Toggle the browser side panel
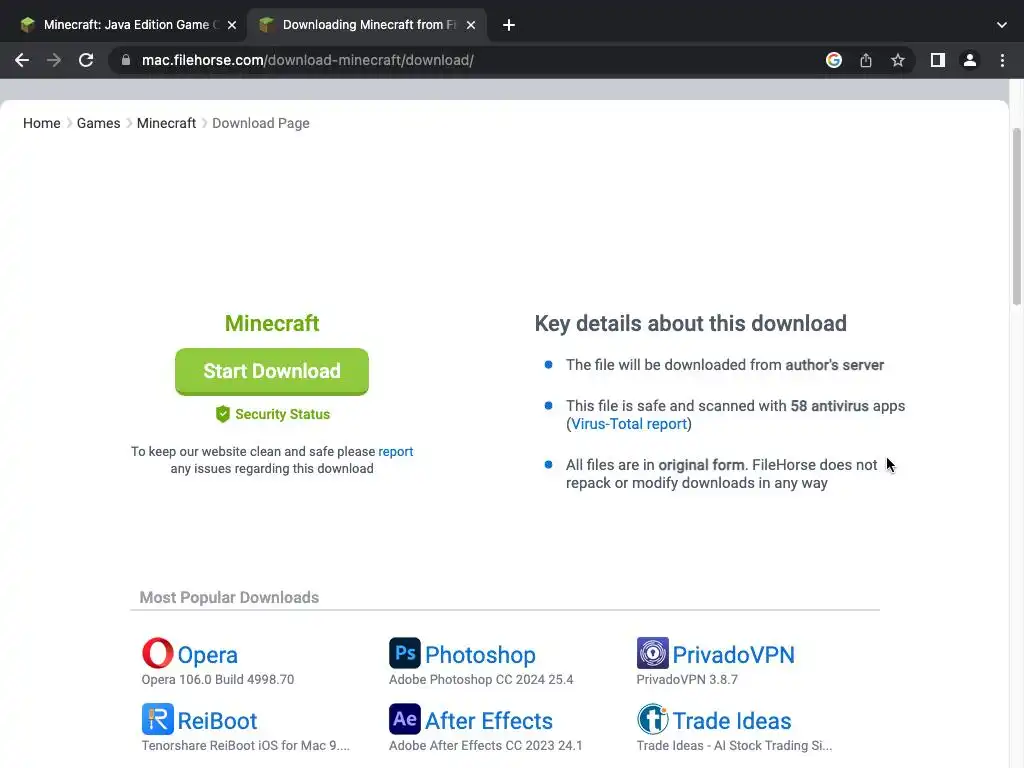Viewport: 1024px width, 768px height. click(937, 60)
